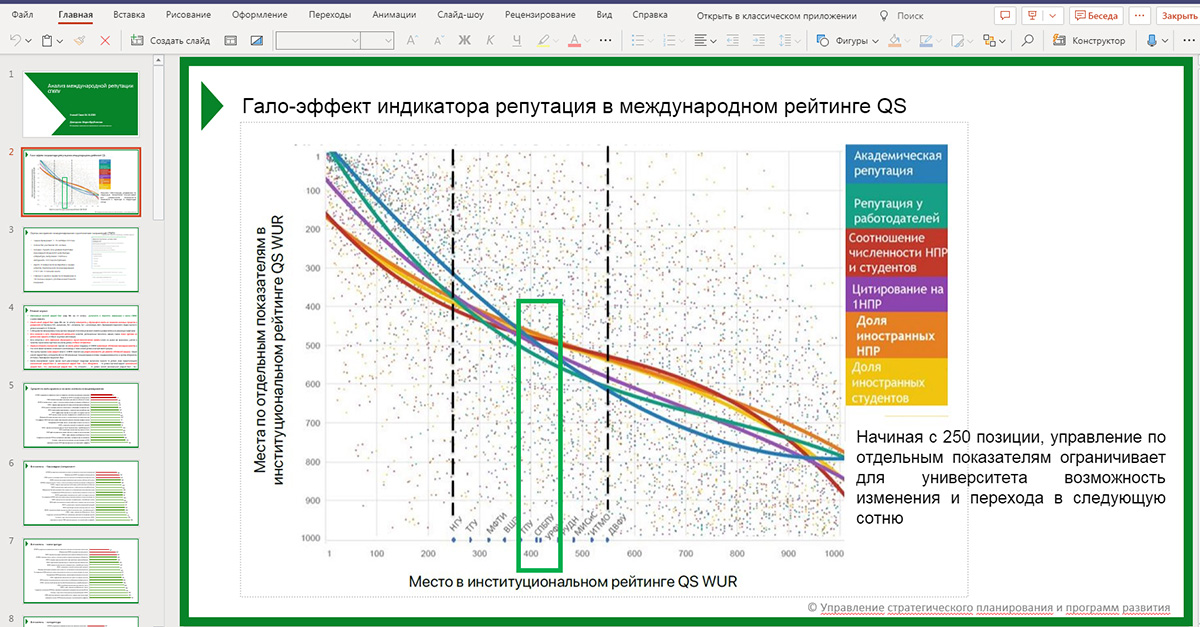Expand the Dictate options arrow
This screenshot has width=1200, height=627.
pos(1166,41)
